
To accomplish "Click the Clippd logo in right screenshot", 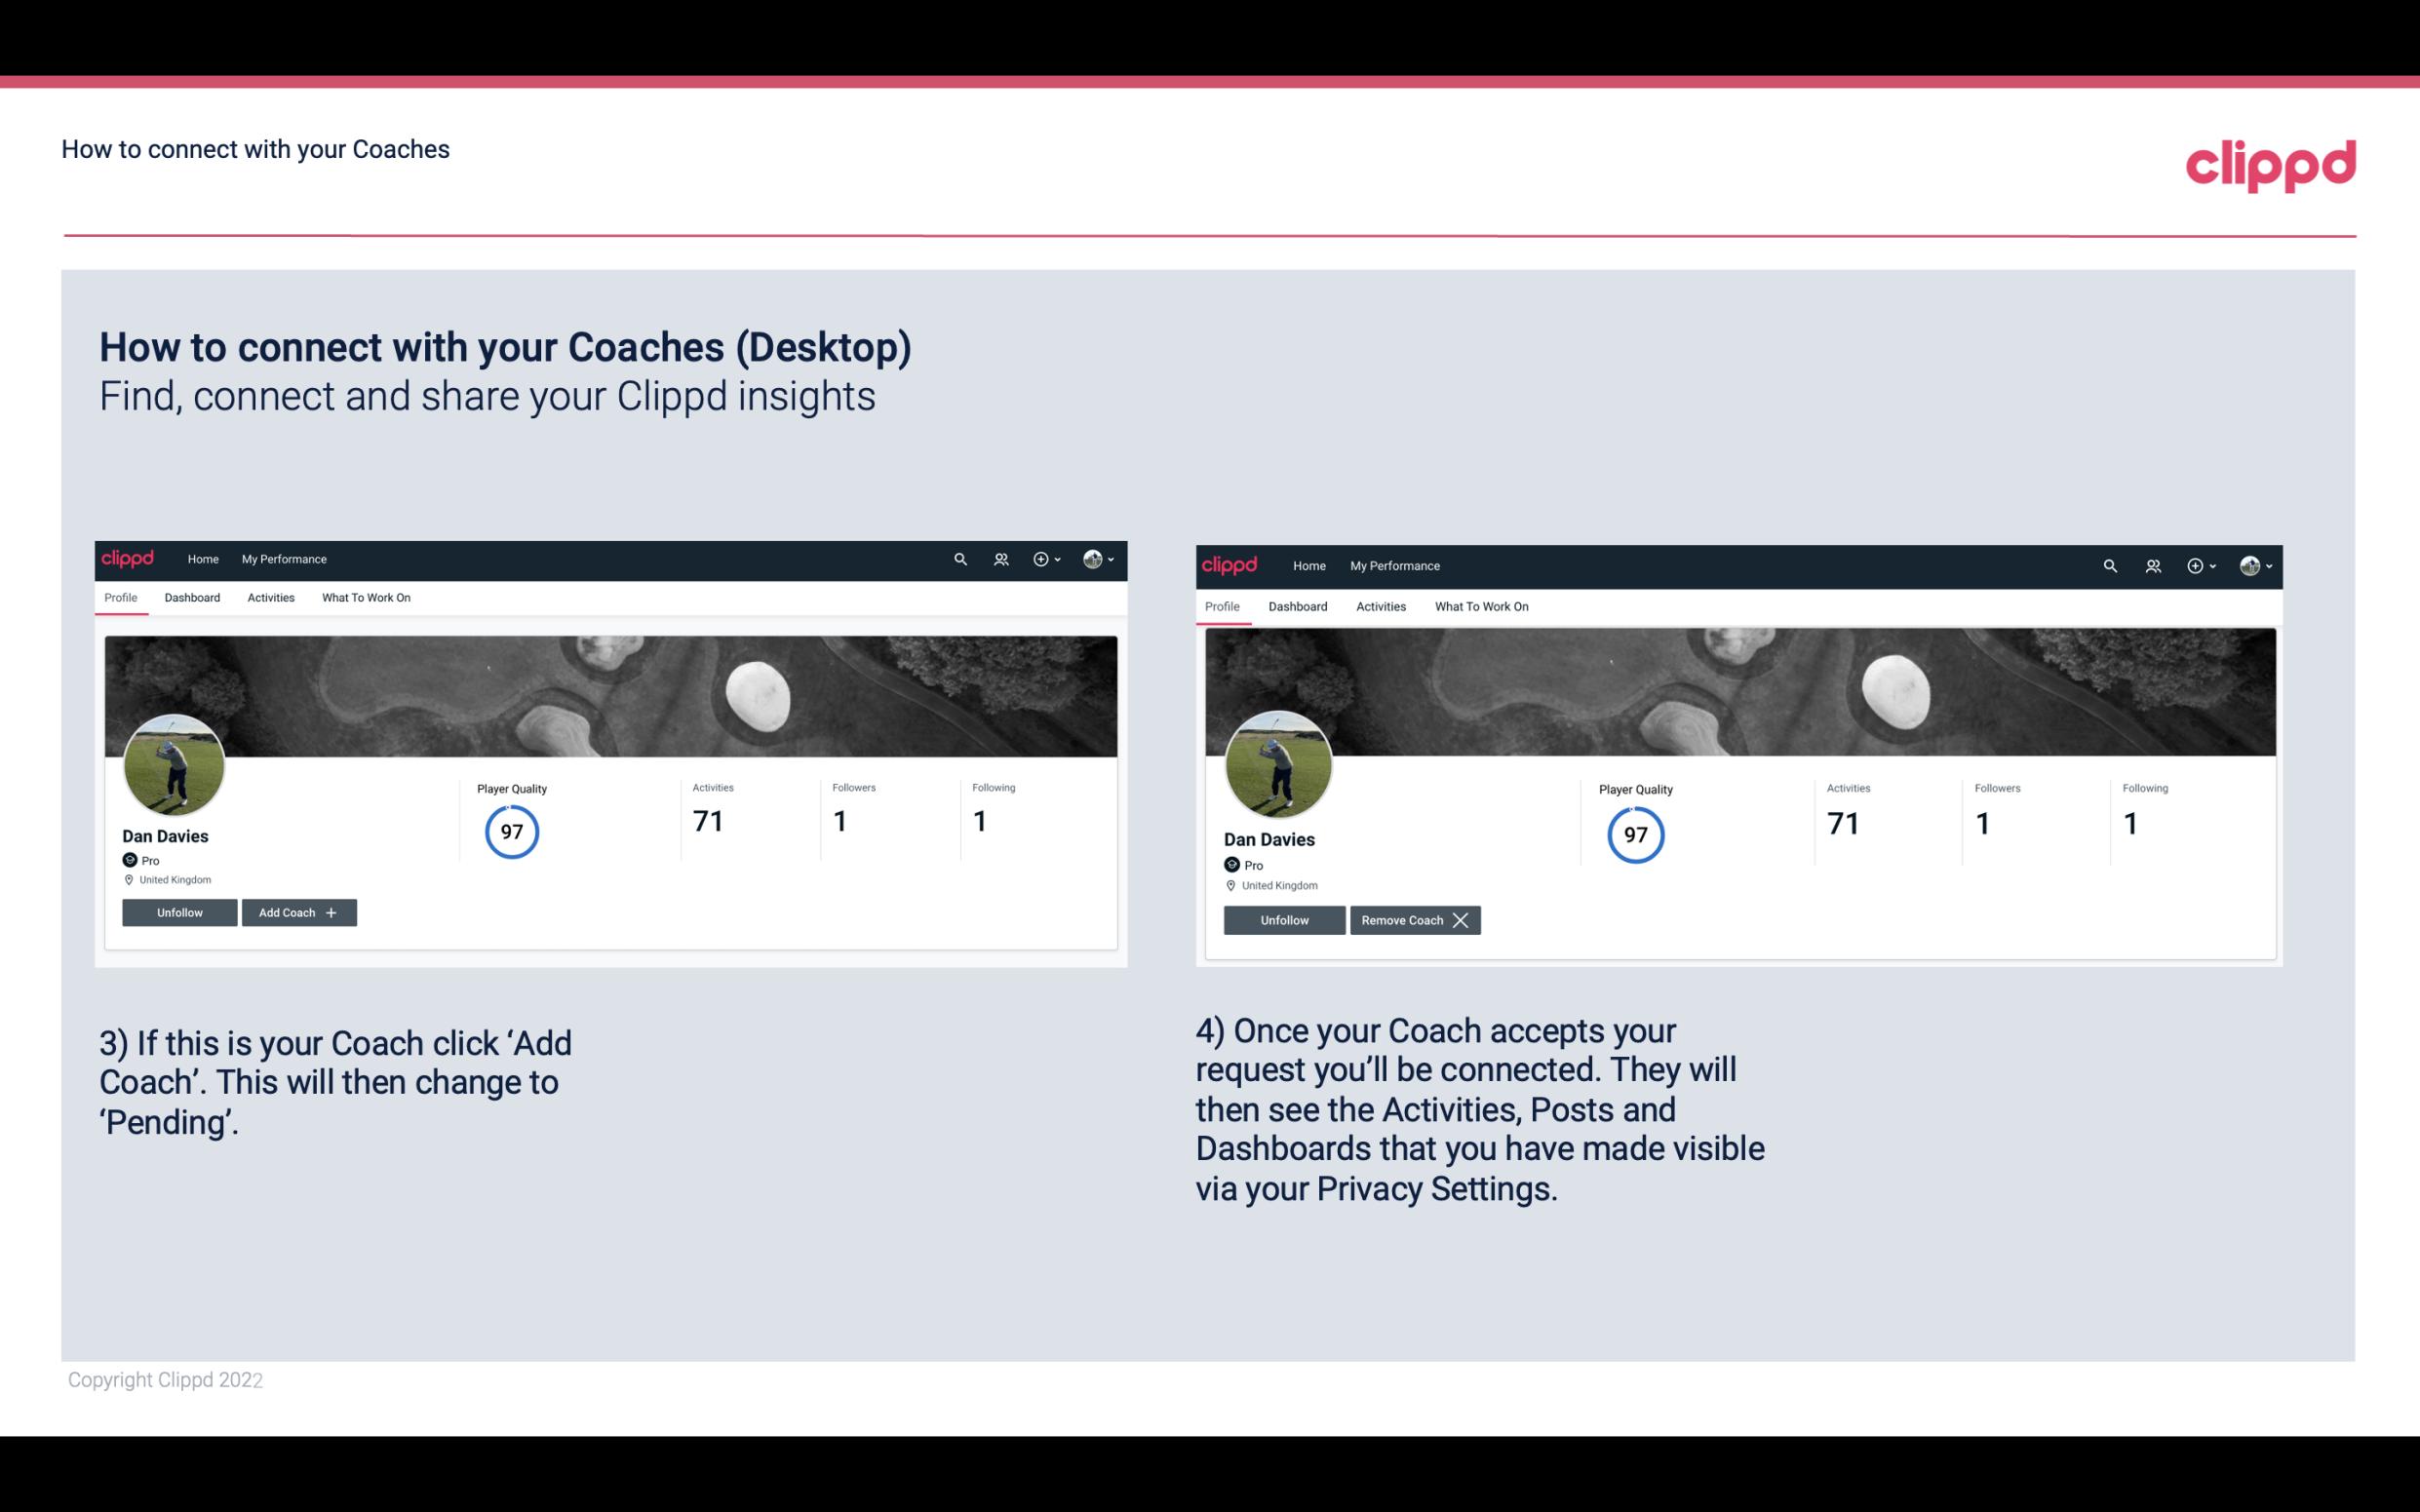I will (x=1231, y=564).
